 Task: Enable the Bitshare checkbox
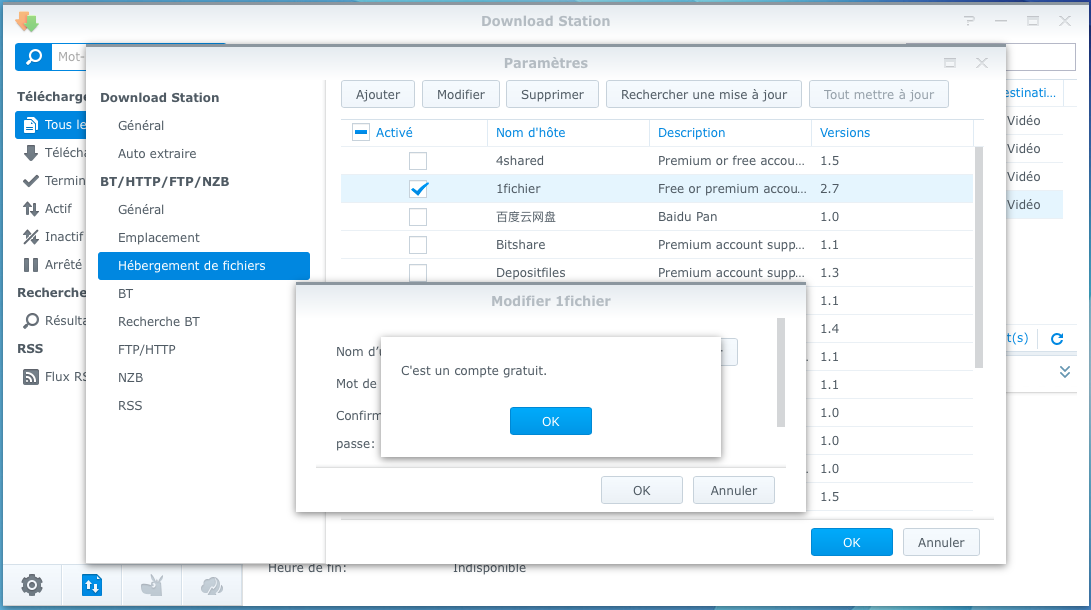pyautogui.click(x=417, y=245)
